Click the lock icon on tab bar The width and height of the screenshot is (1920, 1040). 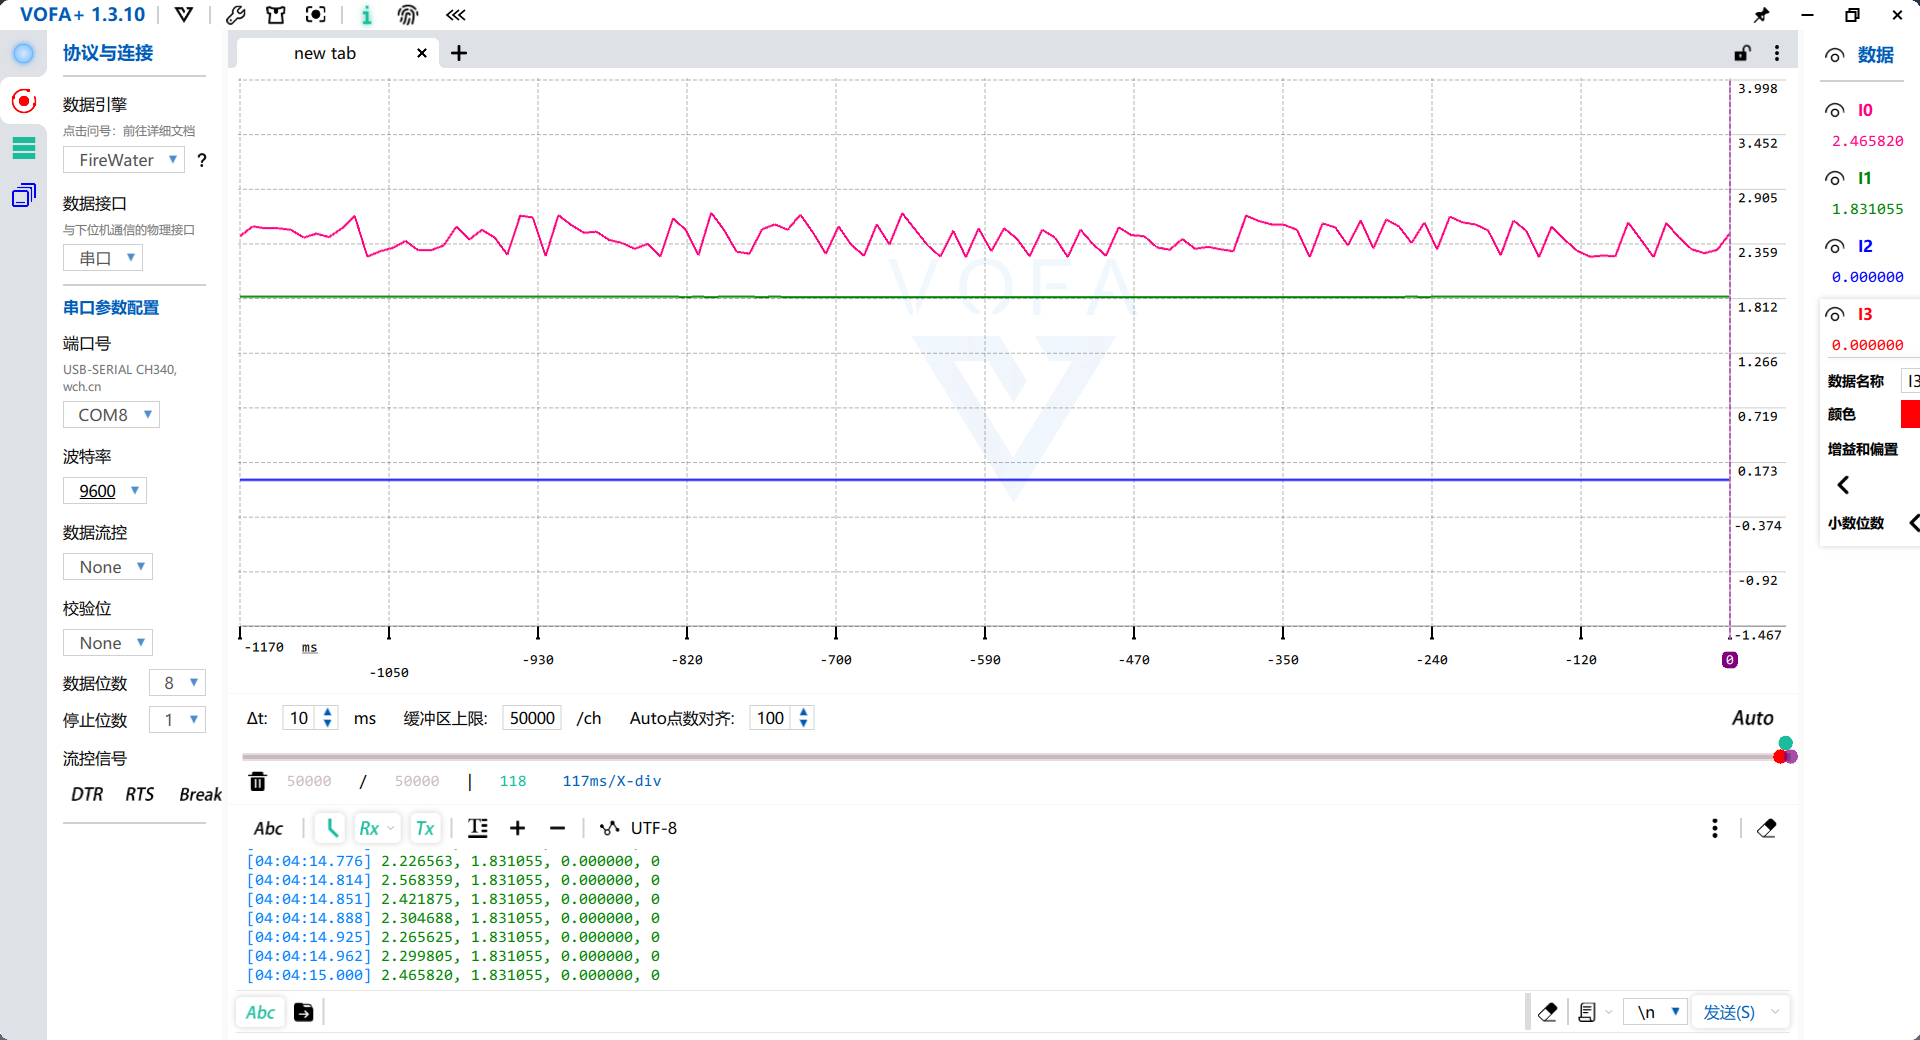pyautogui.click(x=1742, y=53)
